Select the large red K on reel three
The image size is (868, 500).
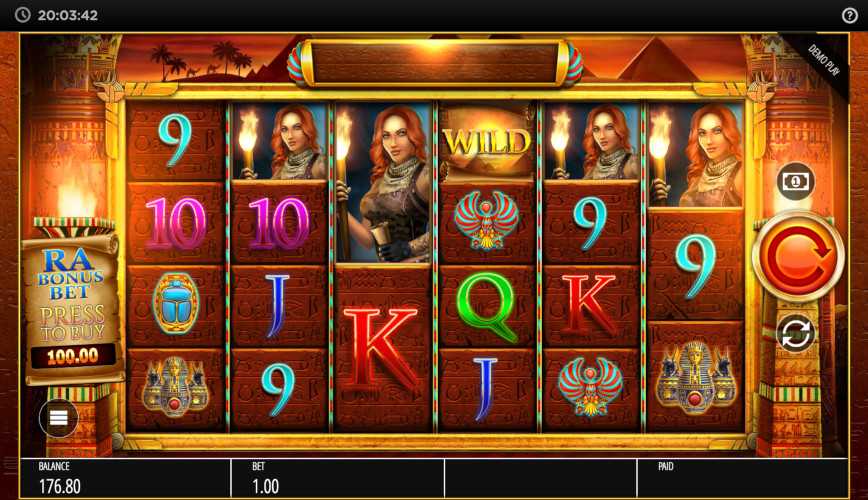pos(382,349)
